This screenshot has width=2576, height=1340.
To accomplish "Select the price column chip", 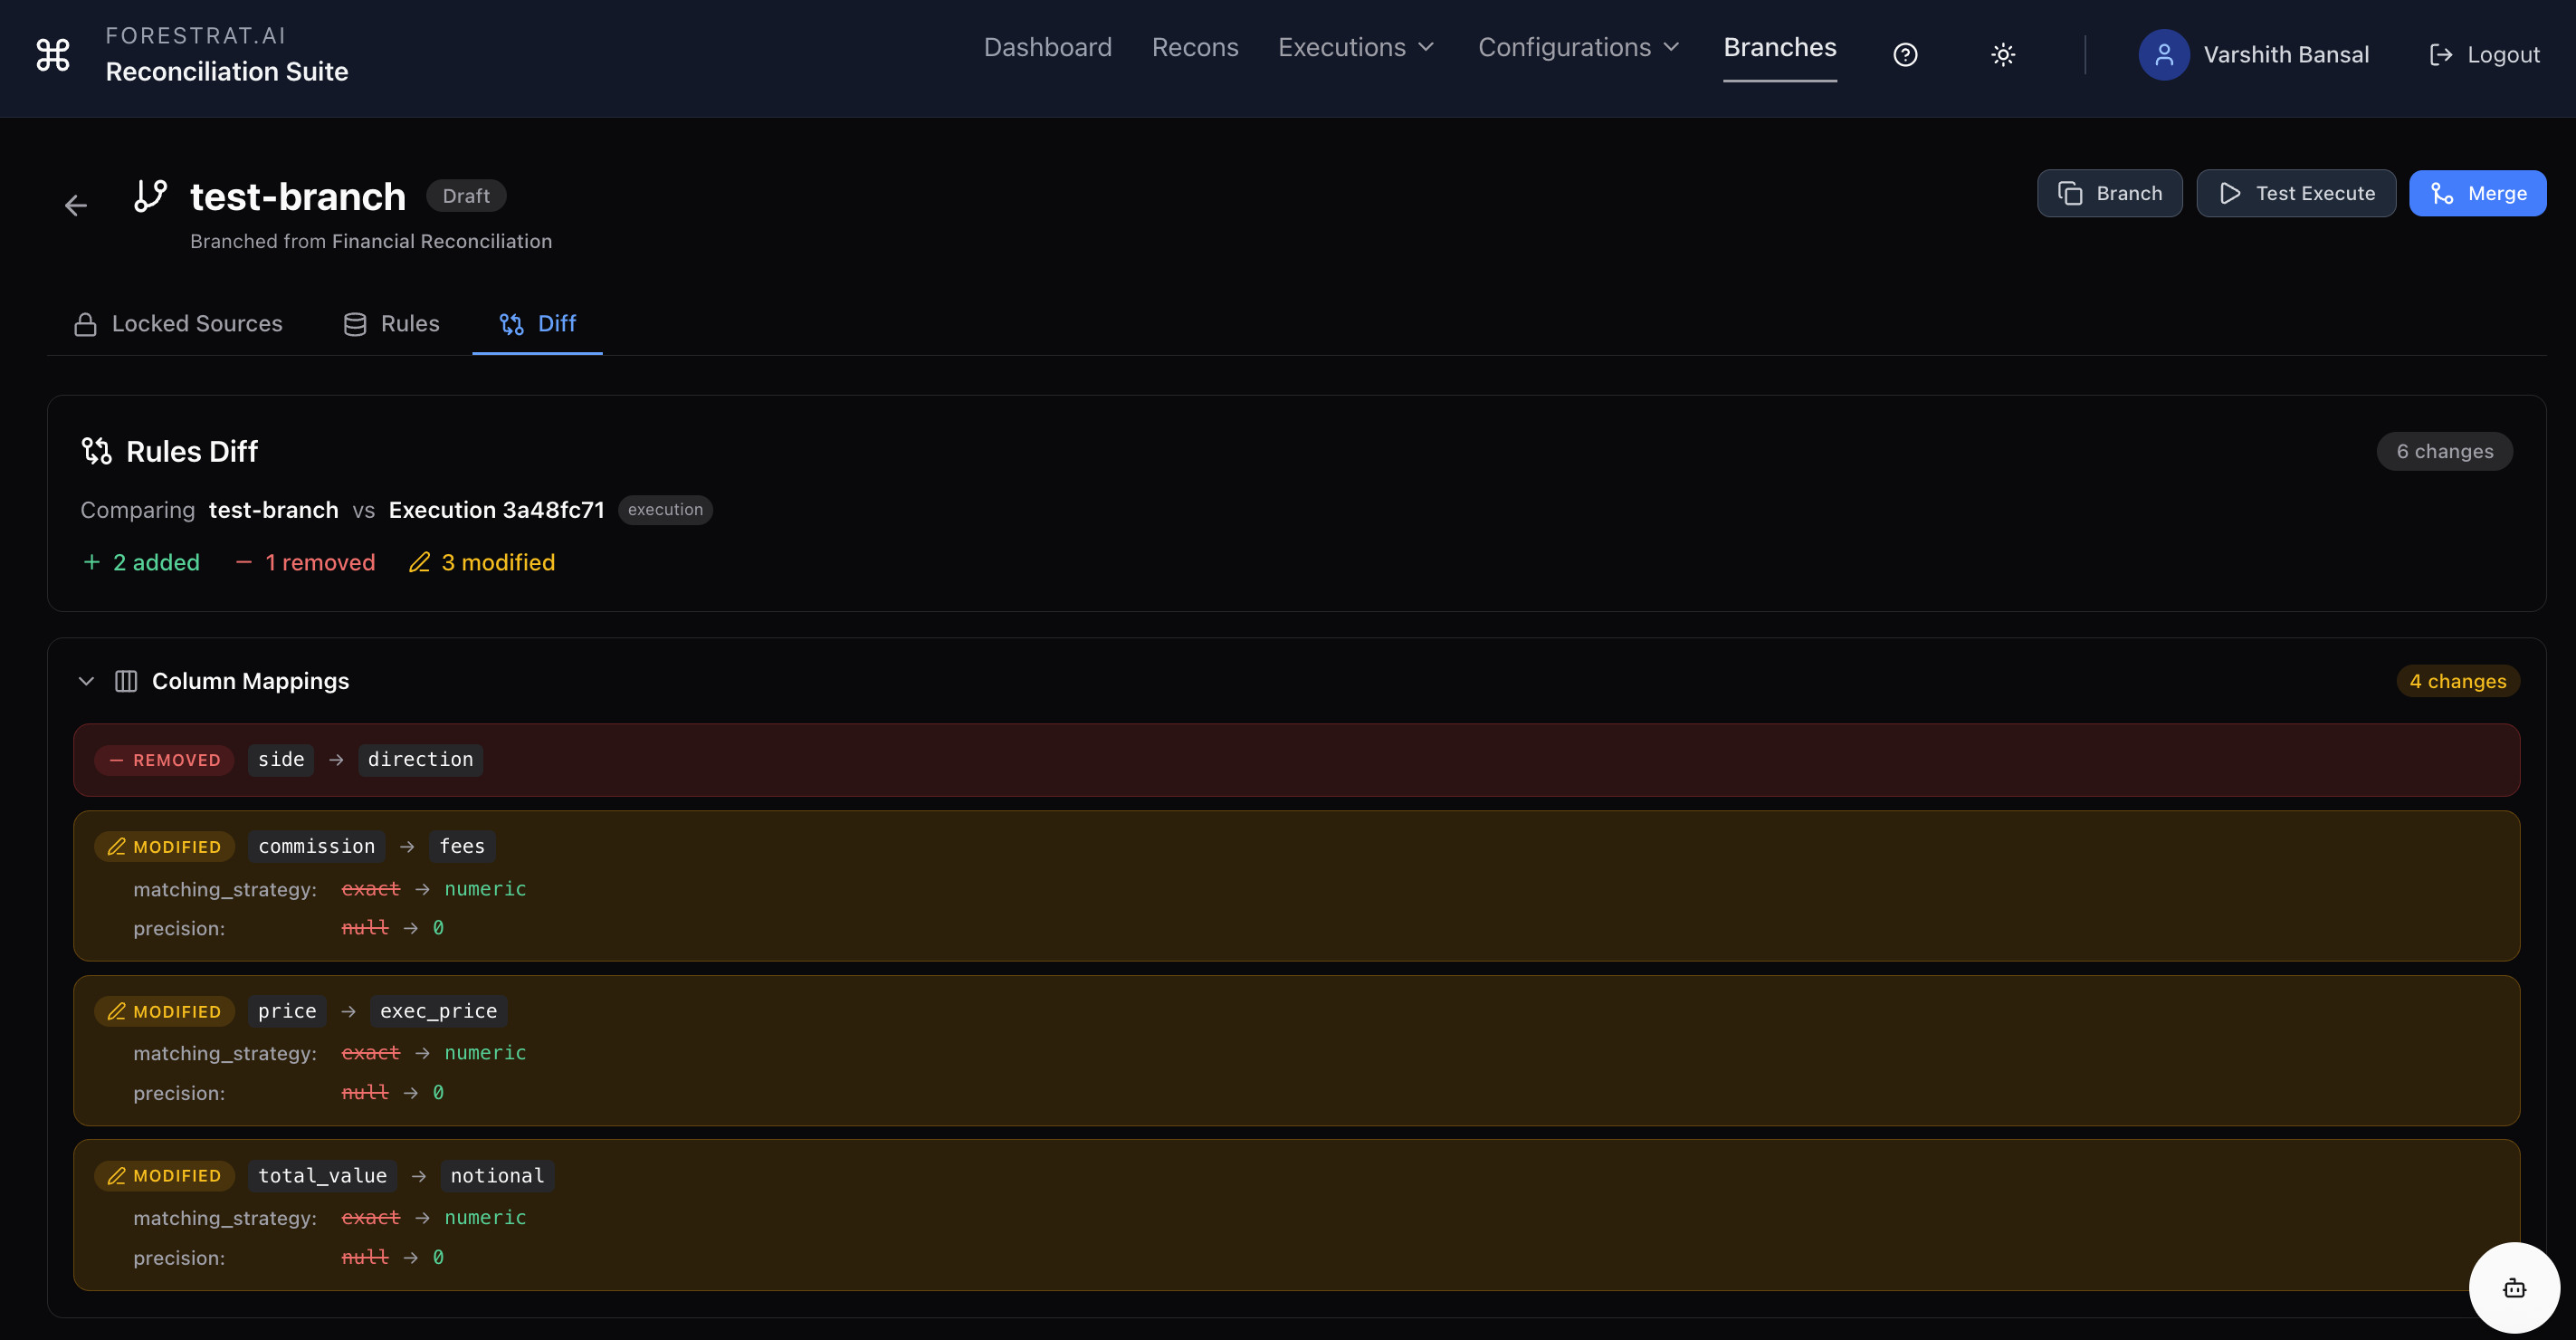I will pyautogui.click(x=287, y=1012).
